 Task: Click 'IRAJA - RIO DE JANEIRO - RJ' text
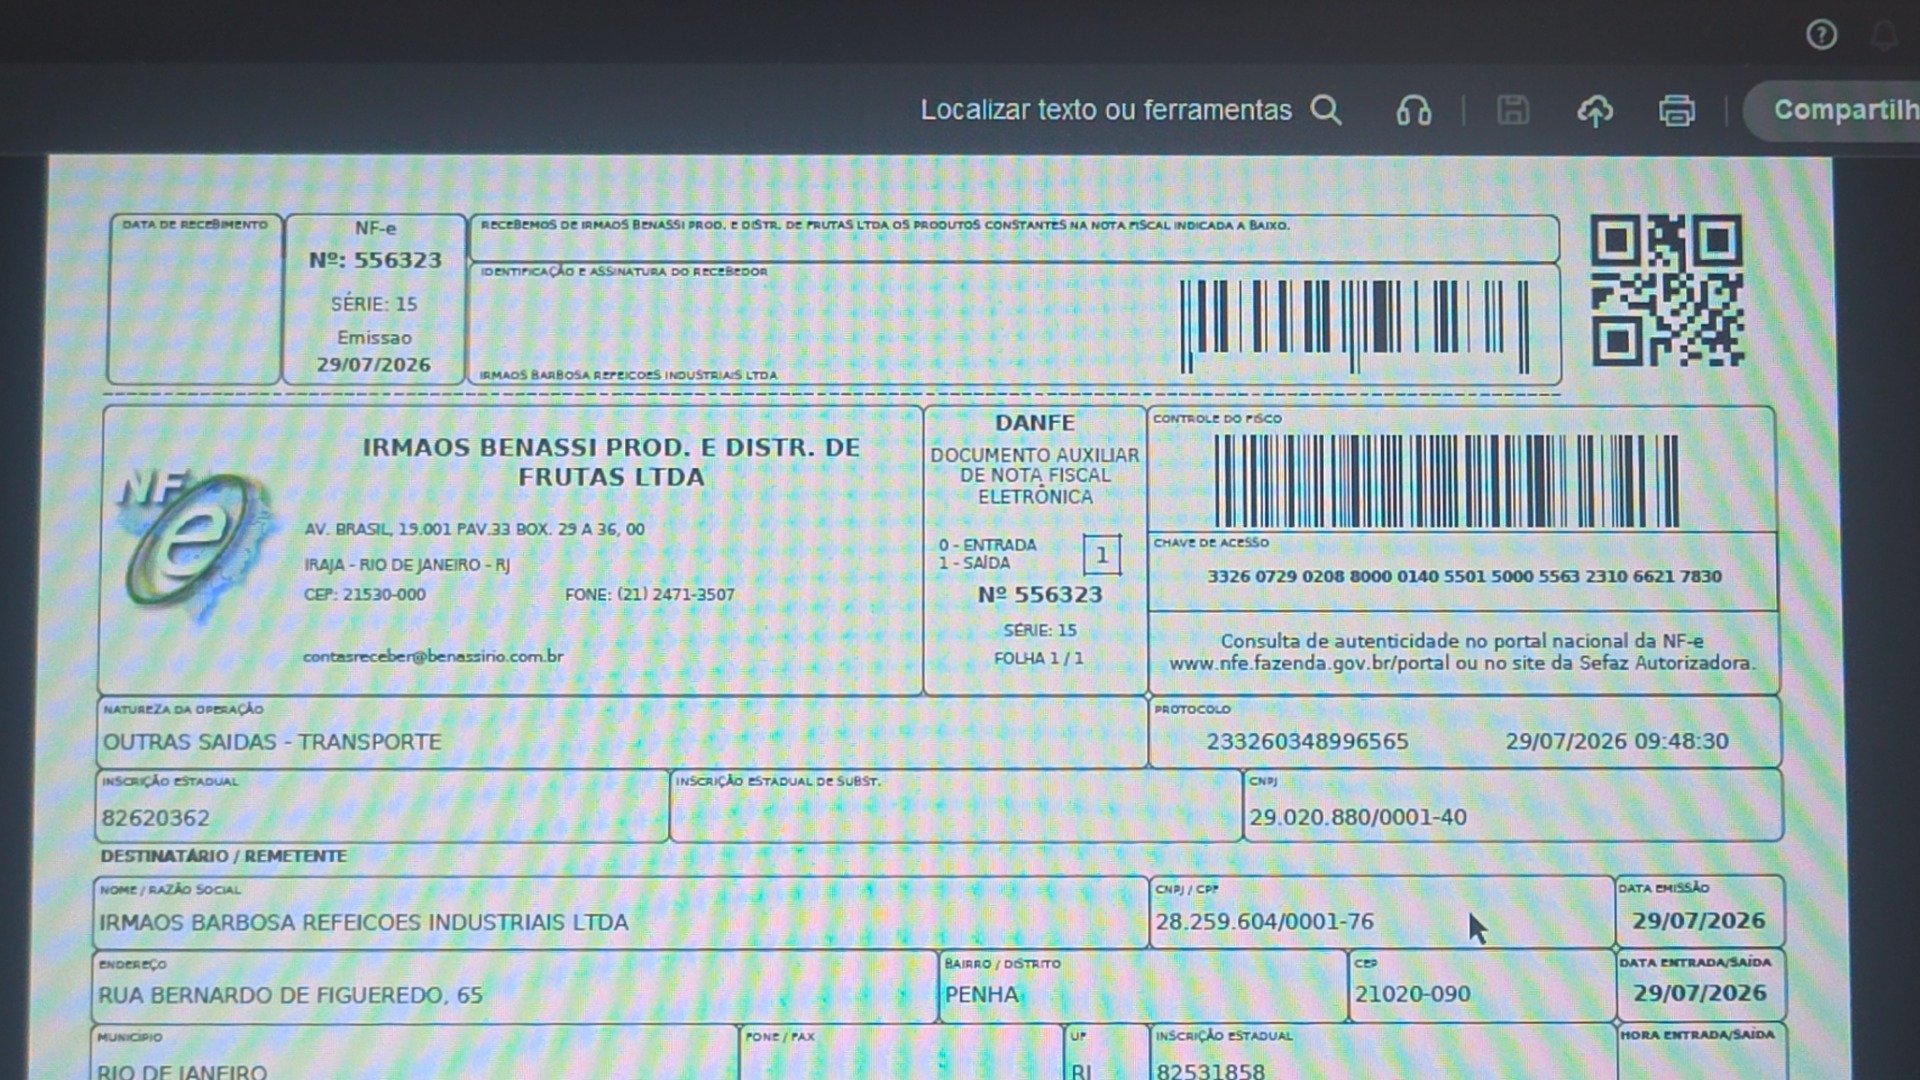coord(407,565)
